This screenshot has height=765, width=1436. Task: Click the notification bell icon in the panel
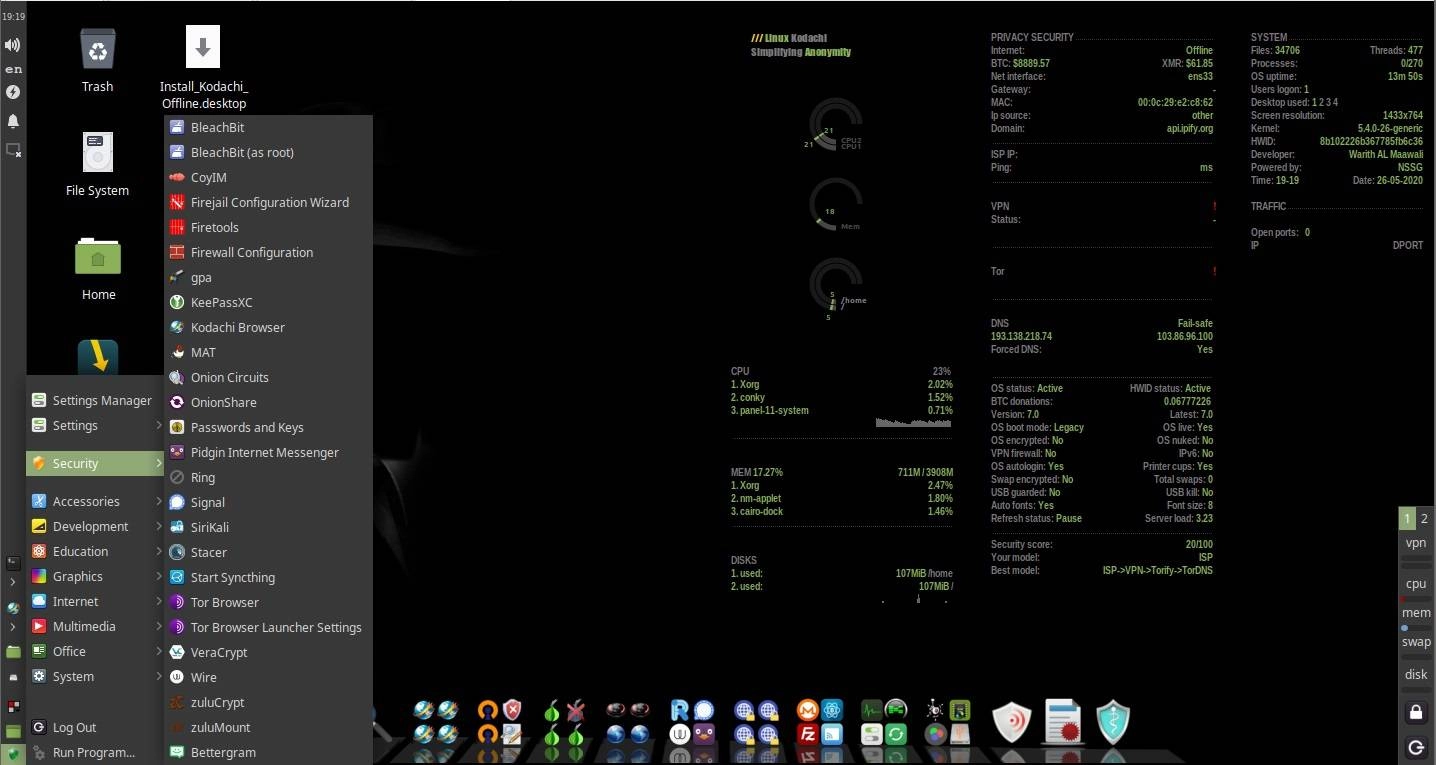pyautogui.click(x=13, y=121)
